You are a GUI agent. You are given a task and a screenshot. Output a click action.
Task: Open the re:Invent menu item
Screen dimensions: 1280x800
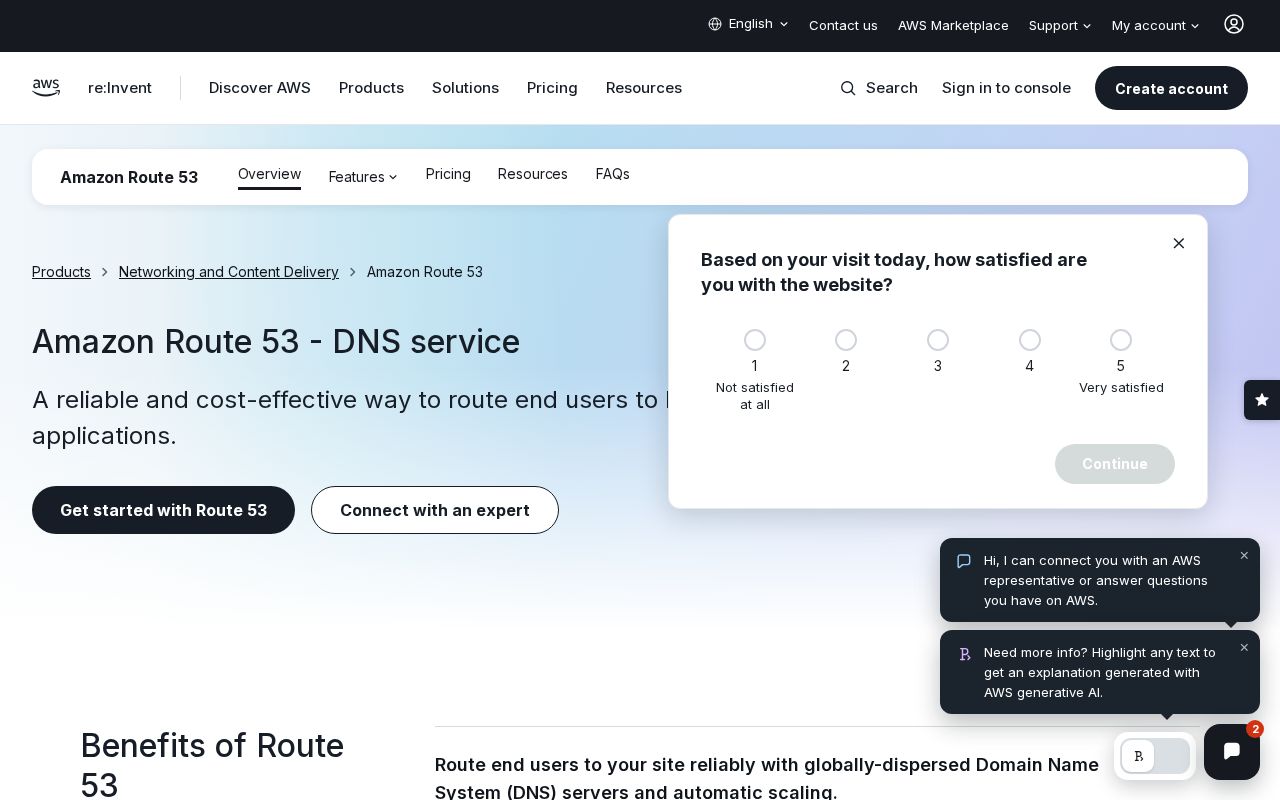click(120, 88)
